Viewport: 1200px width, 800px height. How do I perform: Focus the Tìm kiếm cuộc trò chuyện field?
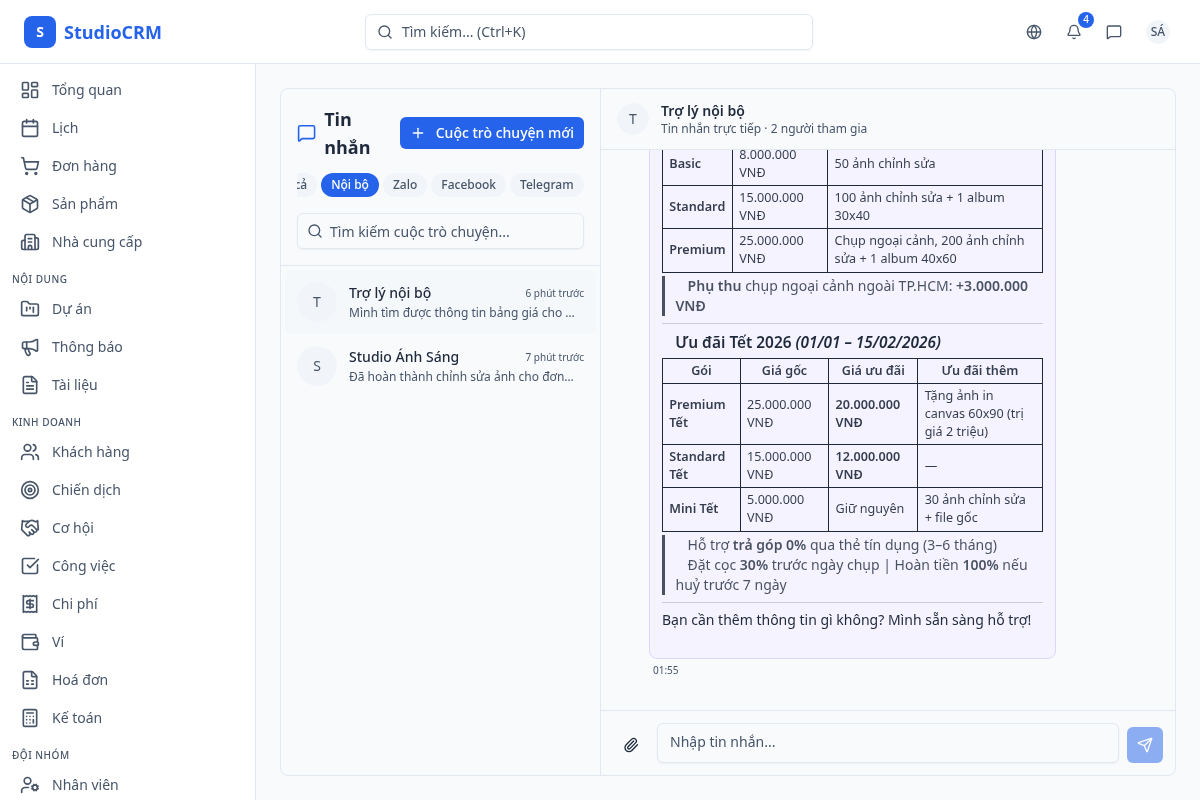click(440, 231)
